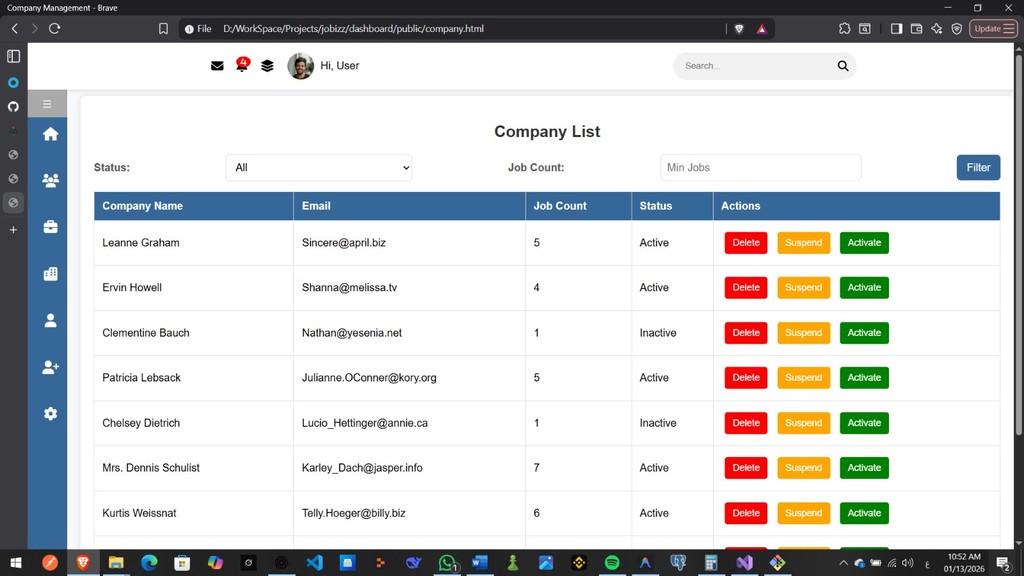The height and width of the screenshot is (576, 1024).
Task: Check the notification bell with red badge
Action: pos(242,66)
